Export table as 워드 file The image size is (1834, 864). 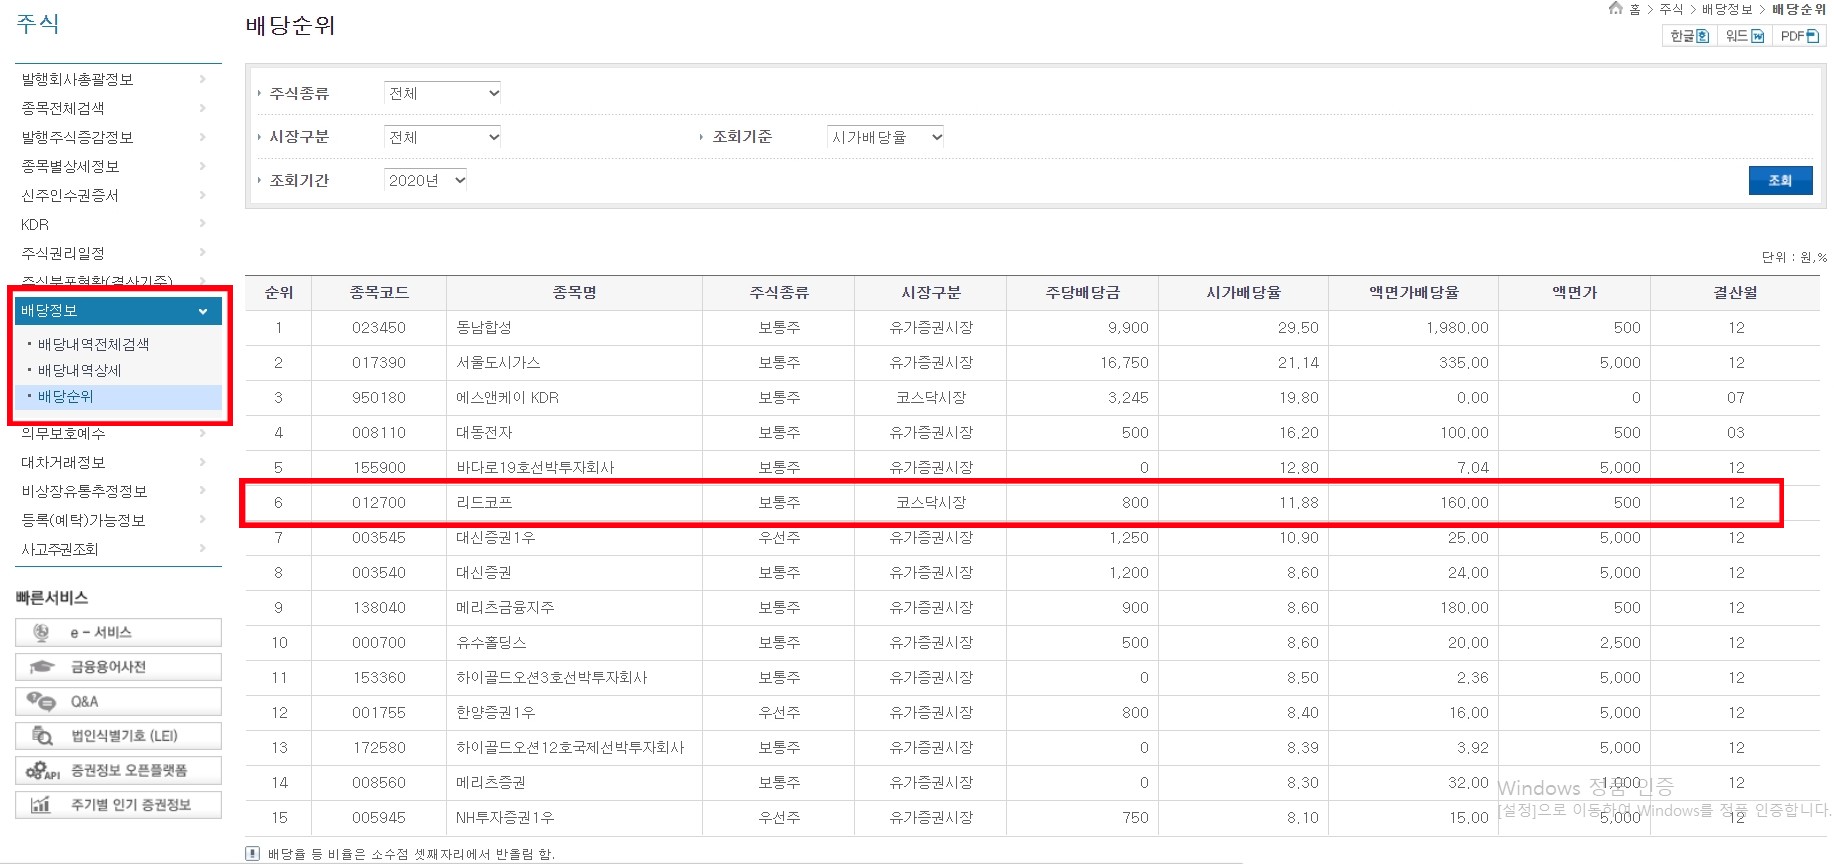(x=1744, y=36)
